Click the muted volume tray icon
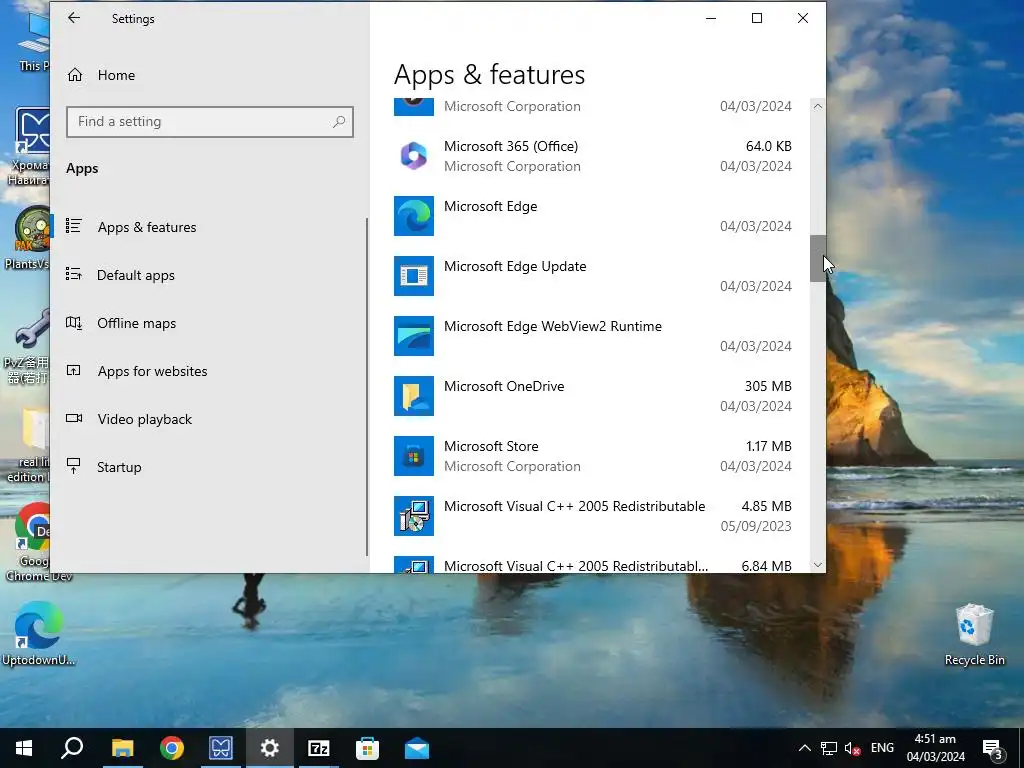 853,748
